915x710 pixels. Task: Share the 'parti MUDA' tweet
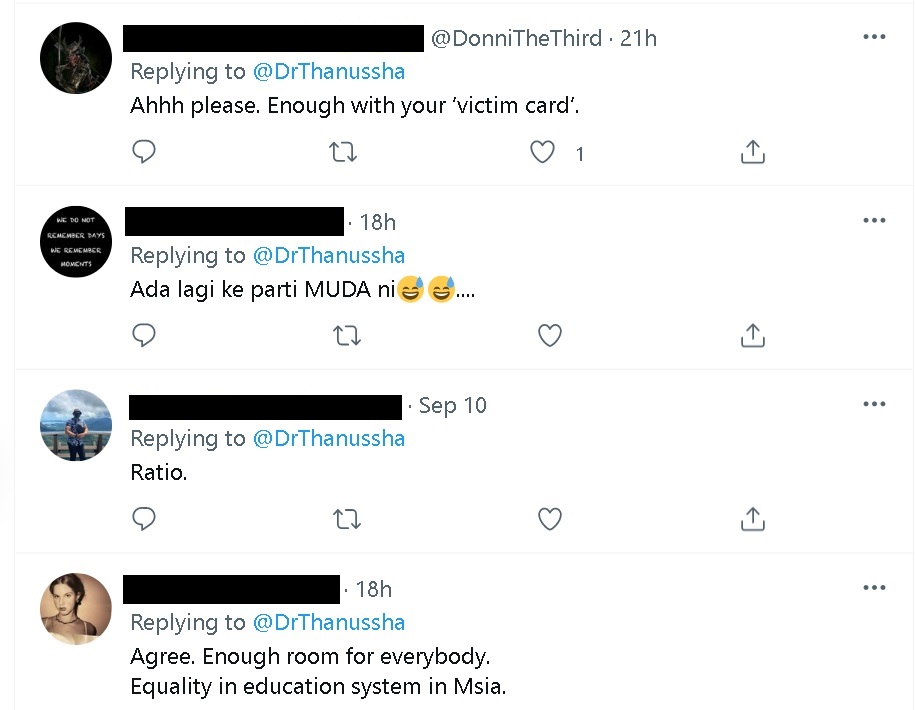(x=752, y=335)
